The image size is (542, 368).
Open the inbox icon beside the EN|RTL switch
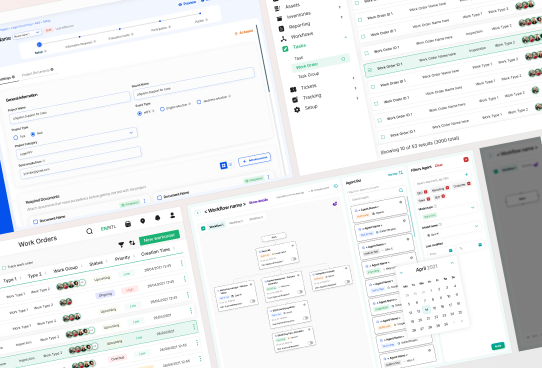pyautogui.click(x=128, y=224)
